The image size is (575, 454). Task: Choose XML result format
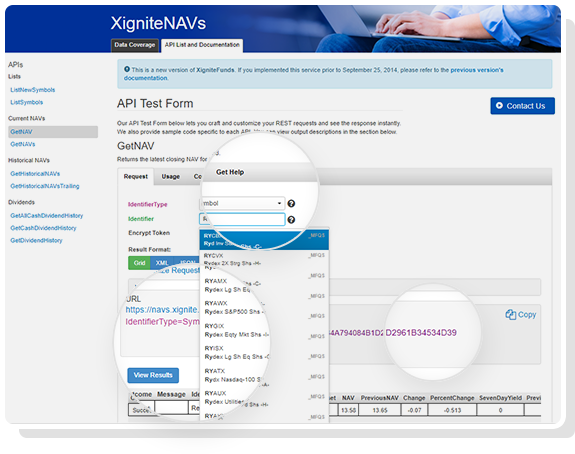(x=162, y=263)
